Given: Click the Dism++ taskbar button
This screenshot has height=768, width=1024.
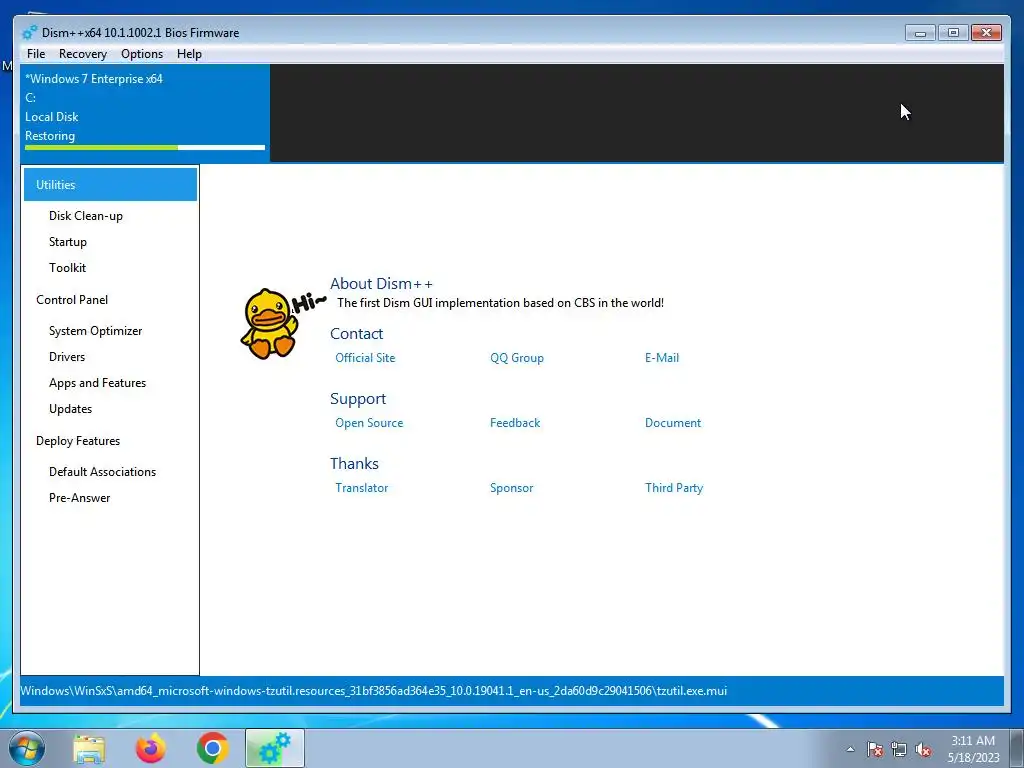Looking at the screenshot, I should 275,748.
